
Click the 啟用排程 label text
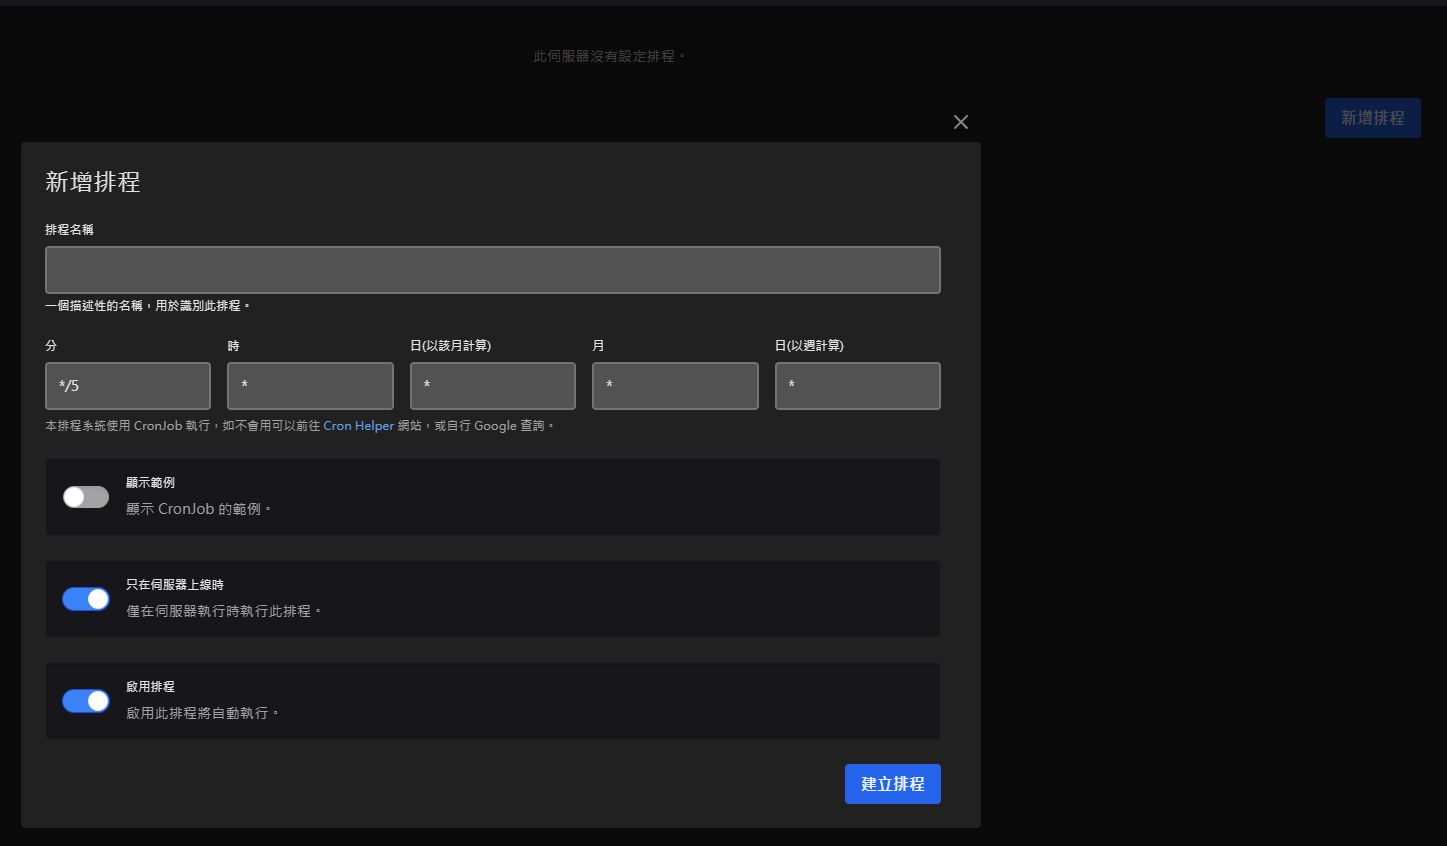tap(150, 687)
